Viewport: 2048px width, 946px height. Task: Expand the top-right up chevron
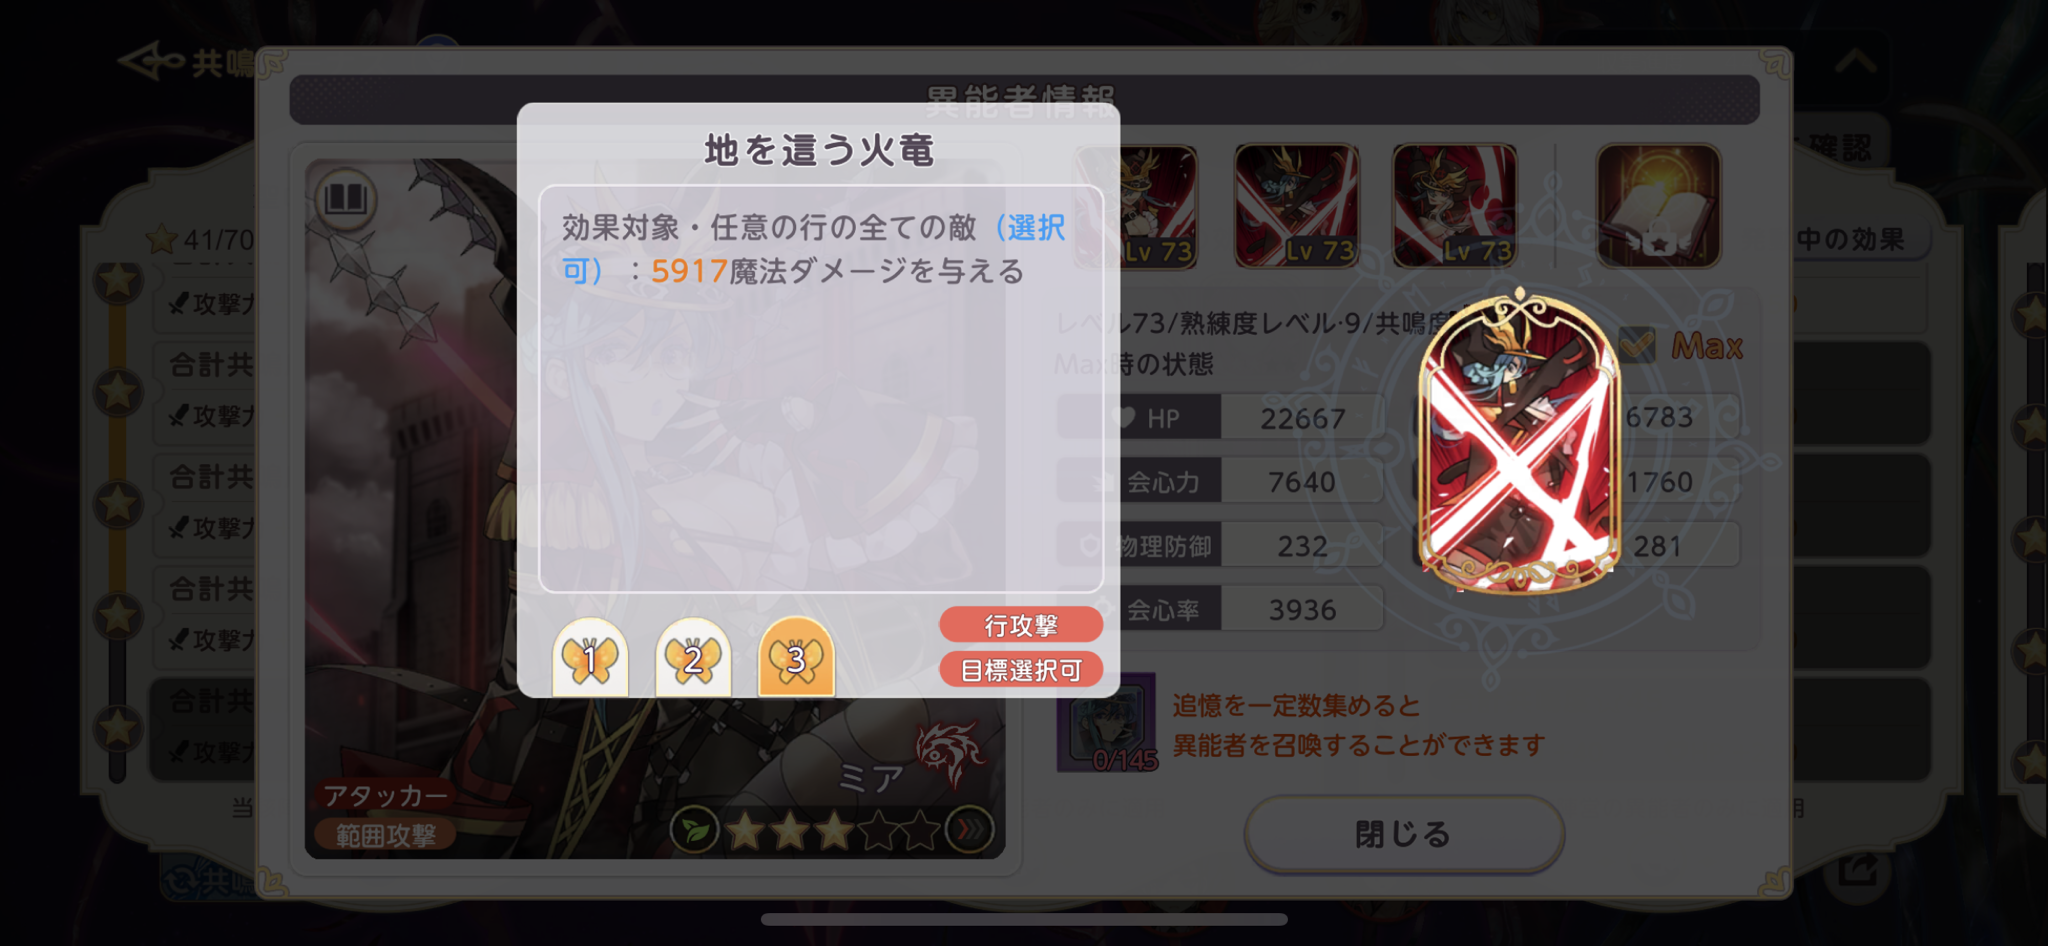pyautogui.click(x=1856, y=62)
